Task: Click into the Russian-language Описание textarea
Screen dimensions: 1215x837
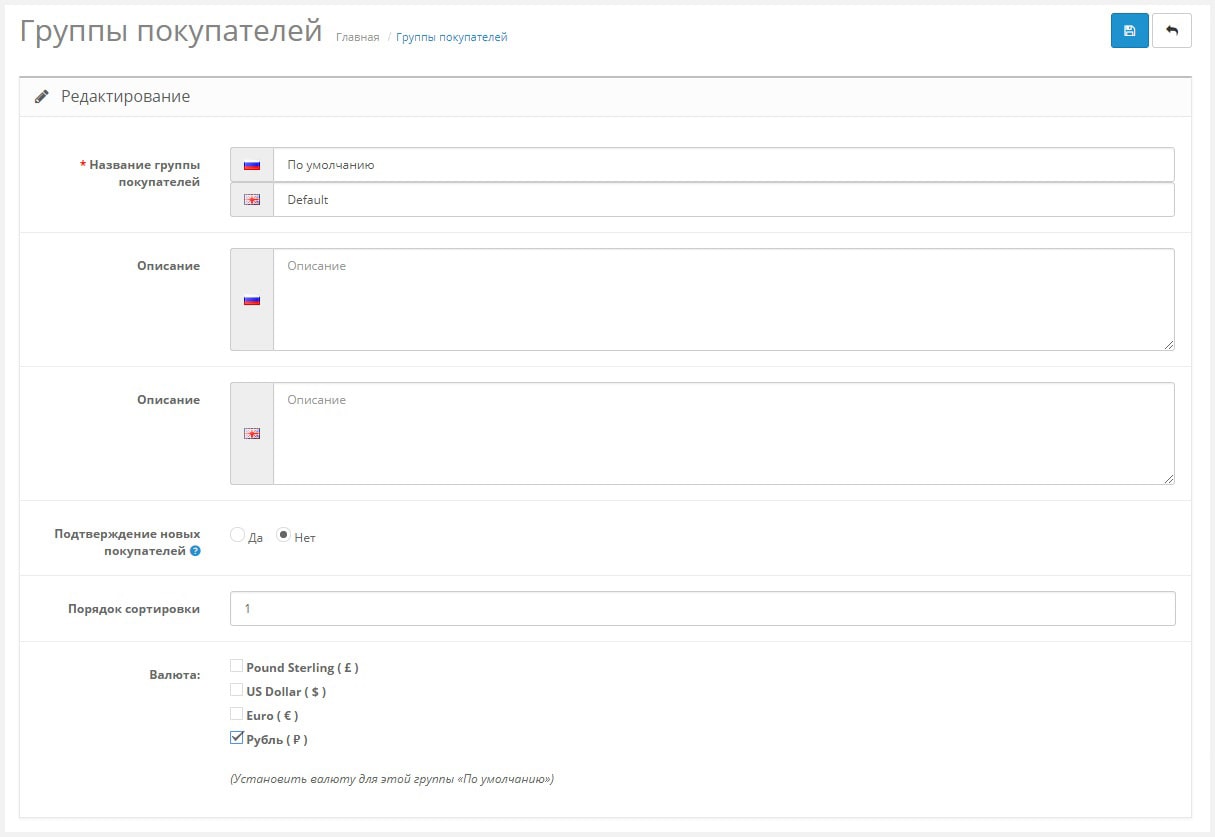Action: 724,300
